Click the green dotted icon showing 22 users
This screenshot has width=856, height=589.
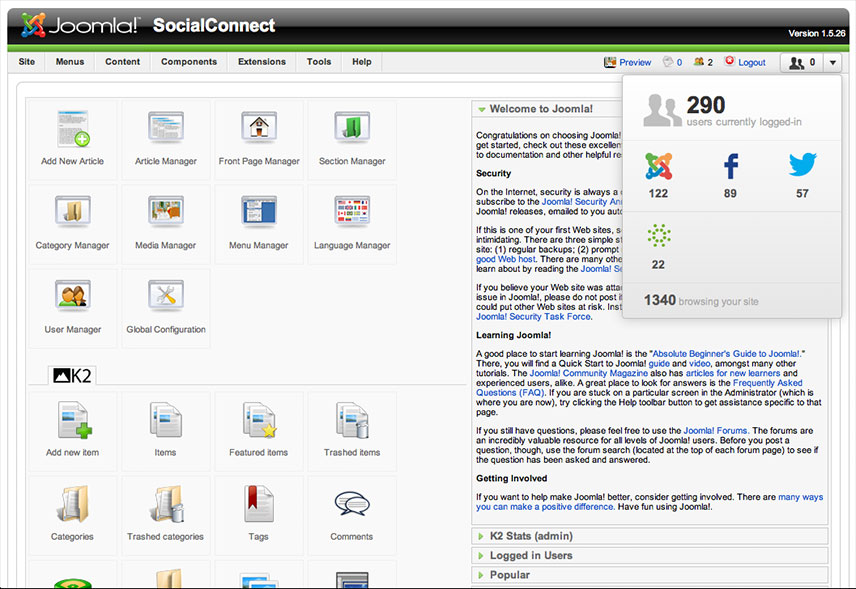tap(659, 236)
